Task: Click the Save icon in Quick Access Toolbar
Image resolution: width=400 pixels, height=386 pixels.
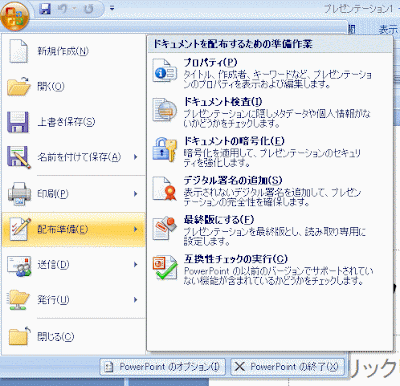Action: [x=45, y=9]
